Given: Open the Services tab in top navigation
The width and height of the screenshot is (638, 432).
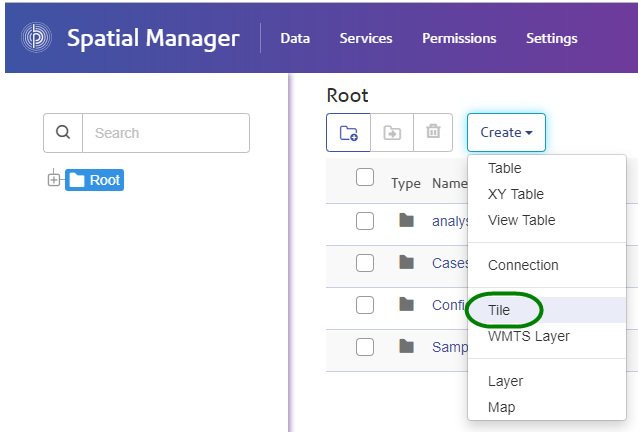Looking at the screenshot, I should click(366, 38).
